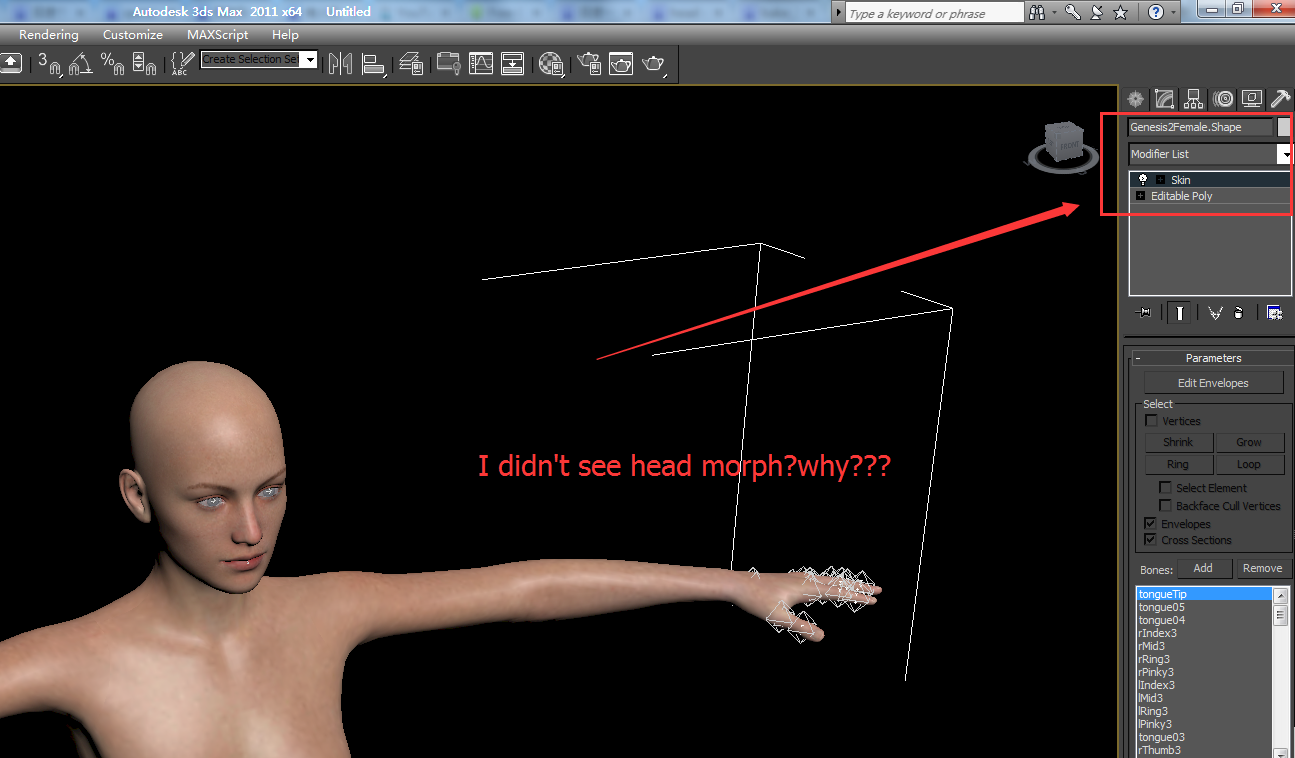Open the Communication Center satellite icon
Image resolution: width=1295 pixels, height=758 pixels.
(1097, 12)
